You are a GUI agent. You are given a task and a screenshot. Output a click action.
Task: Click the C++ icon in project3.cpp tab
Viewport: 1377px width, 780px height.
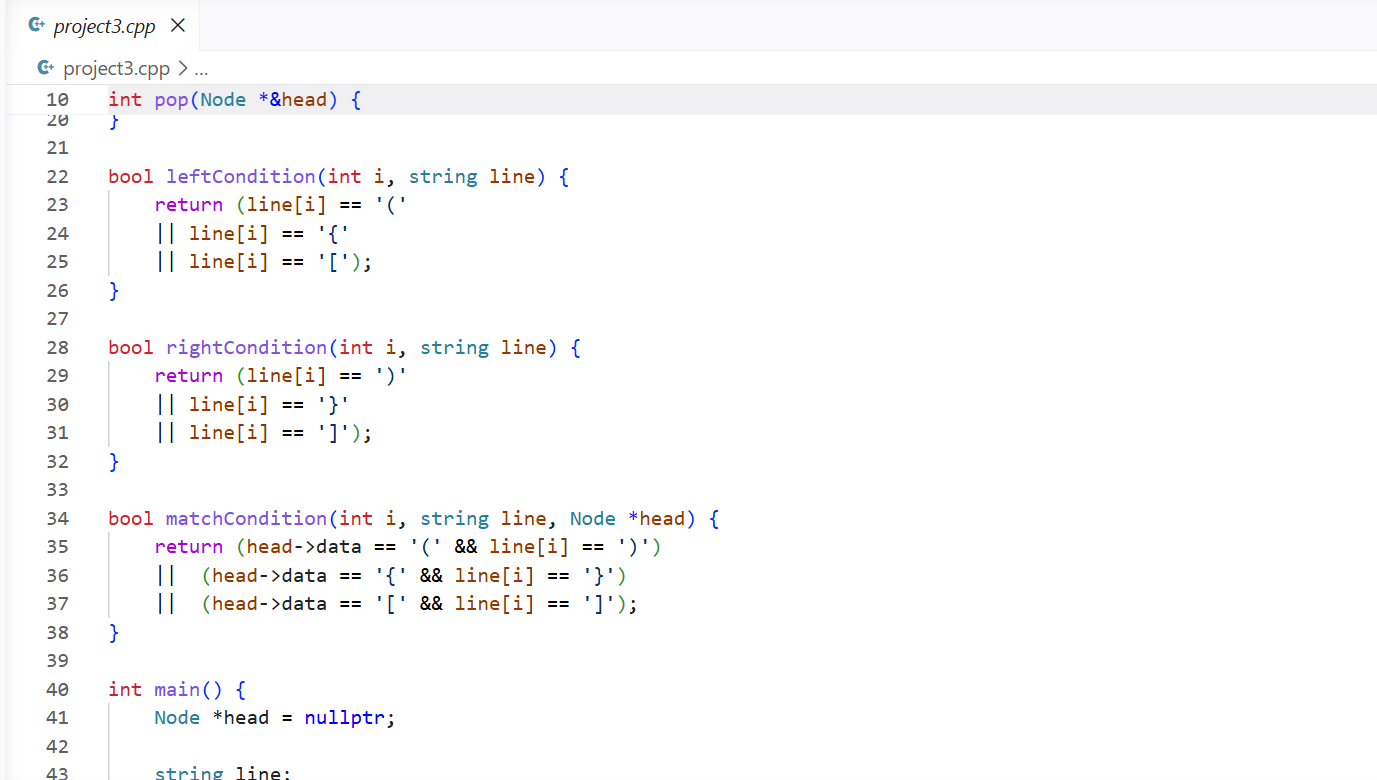click(x=36, y=26)
